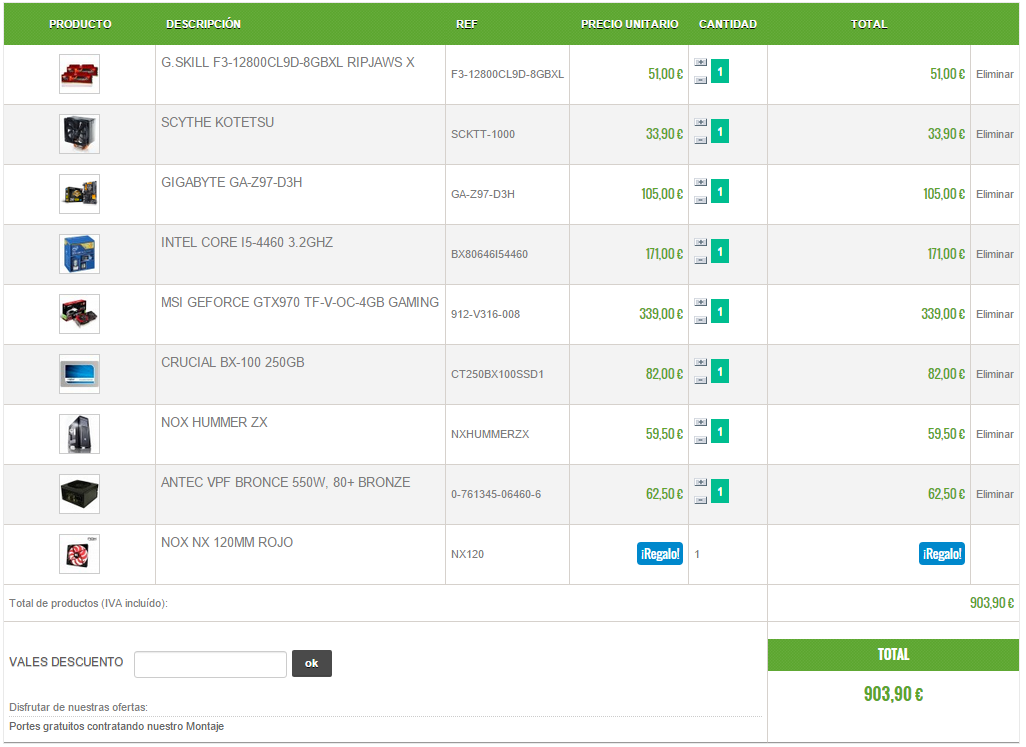Viewport: 1026px width, 747px height.
Task: Click quantity field of MSI GeForce GTX970
Action: click(x=720, y=311)
